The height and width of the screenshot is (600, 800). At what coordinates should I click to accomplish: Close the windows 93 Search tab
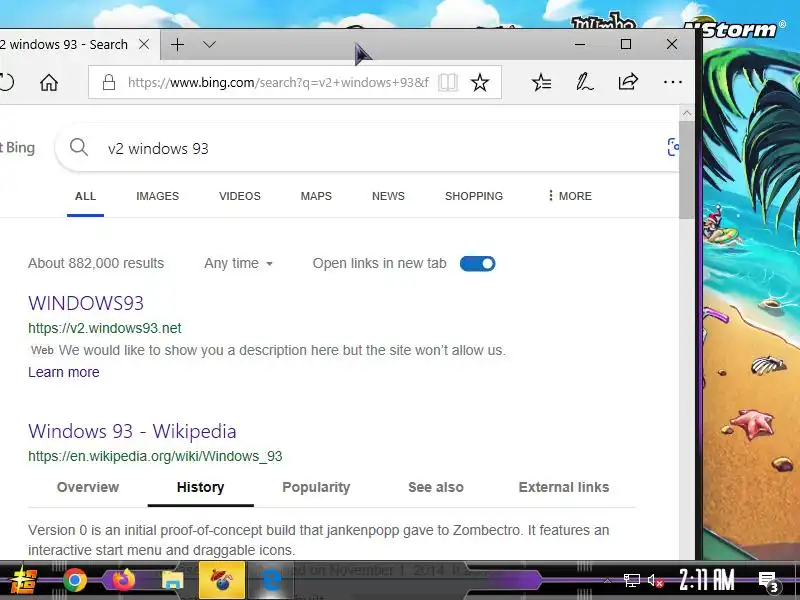click(x=144, y=44)
